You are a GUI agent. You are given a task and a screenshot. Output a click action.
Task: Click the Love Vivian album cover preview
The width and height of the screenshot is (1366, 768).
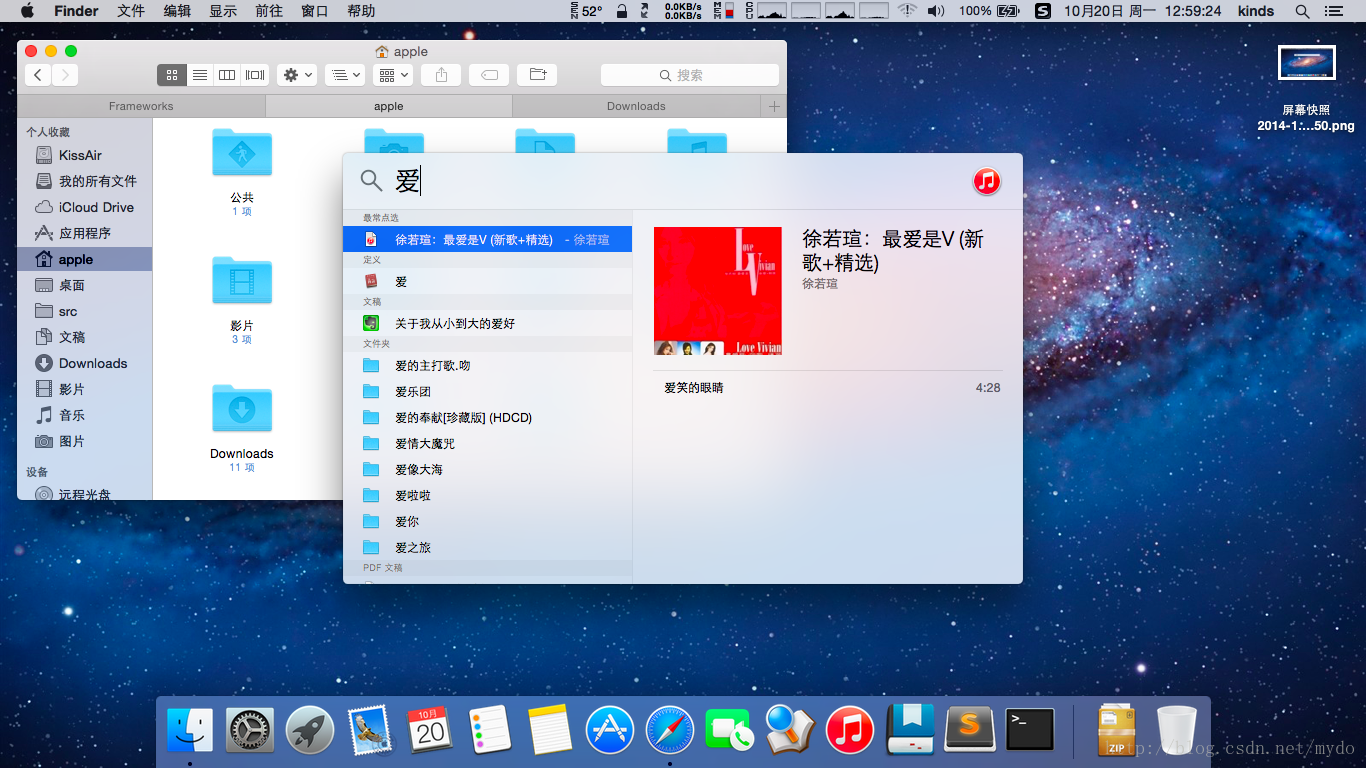tap(718, 291)
